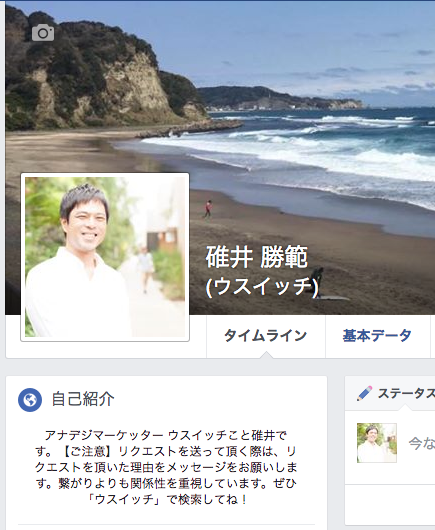Click the camera icon on cover photo
Image resolution: width=435 pixels, height=530 pixels.
[x=43, y=33]
